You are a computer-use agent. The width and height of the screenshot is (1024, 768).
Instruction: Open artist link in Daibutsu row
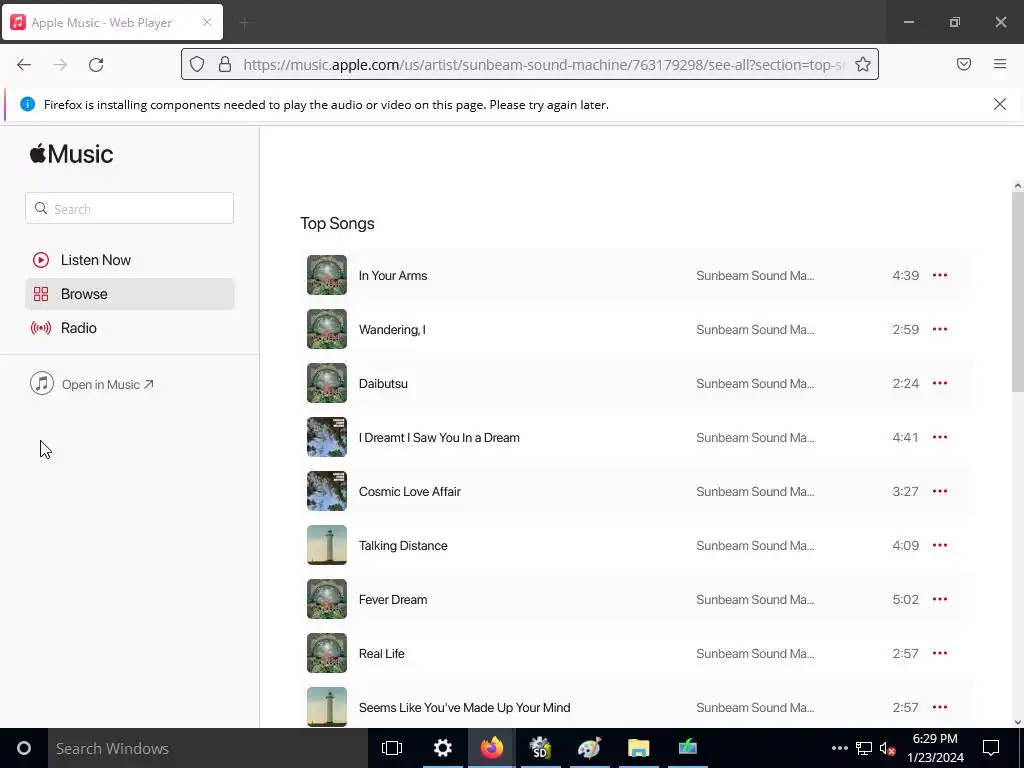click(x=755, y=383)
